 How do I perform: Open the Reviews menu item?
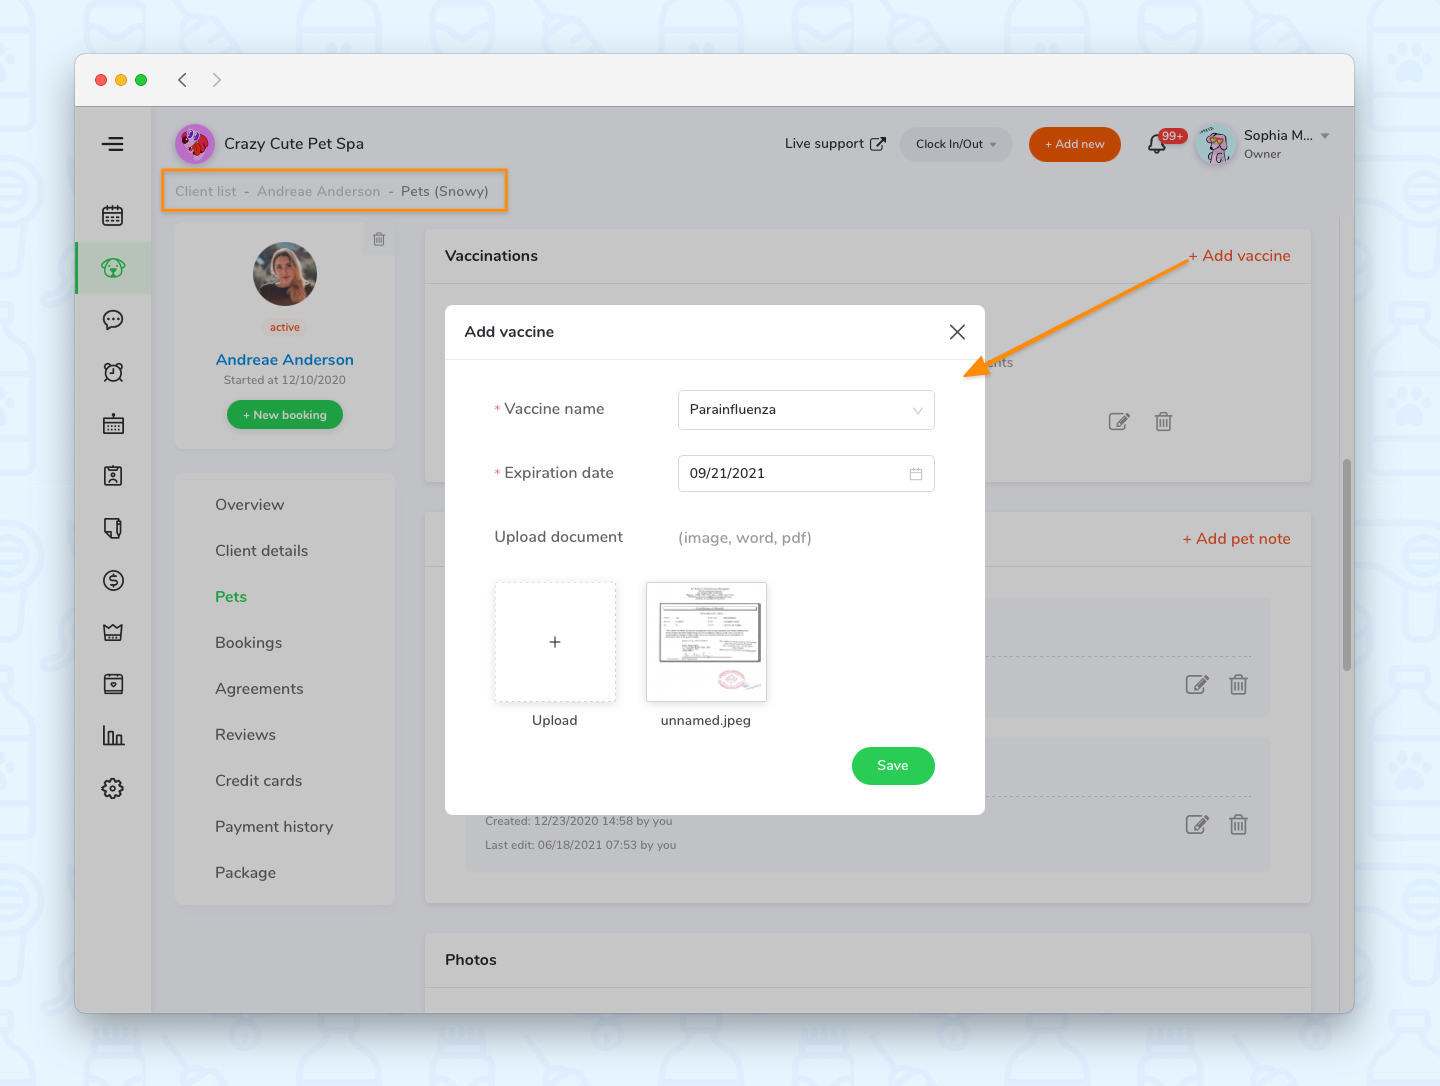(x=245, y=735)
